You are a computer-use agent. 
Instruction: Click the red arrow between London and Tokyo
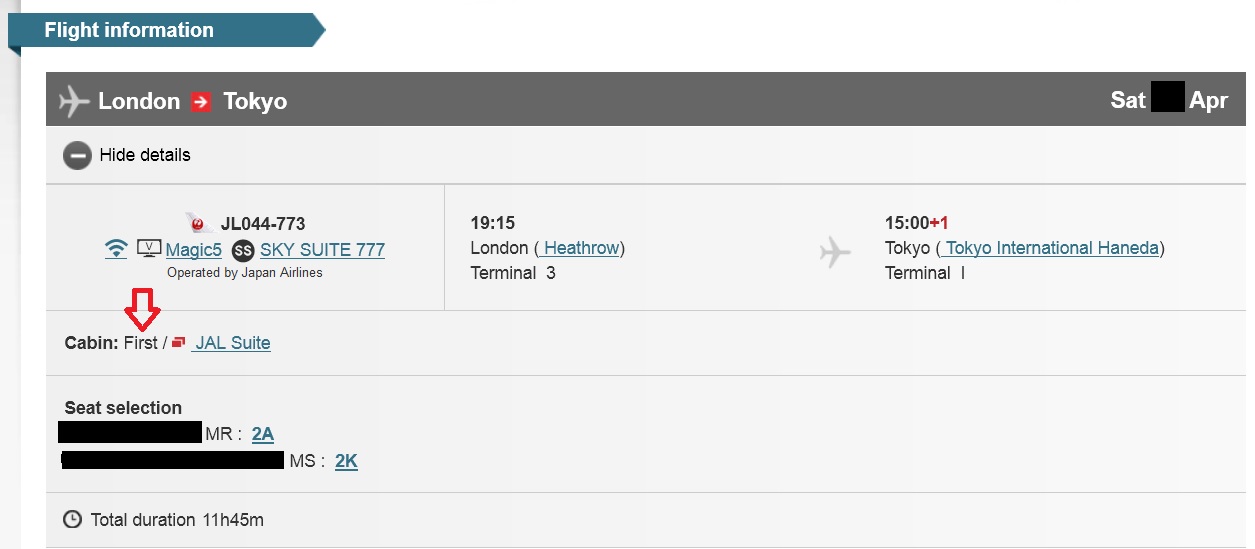tap(201, 101)
